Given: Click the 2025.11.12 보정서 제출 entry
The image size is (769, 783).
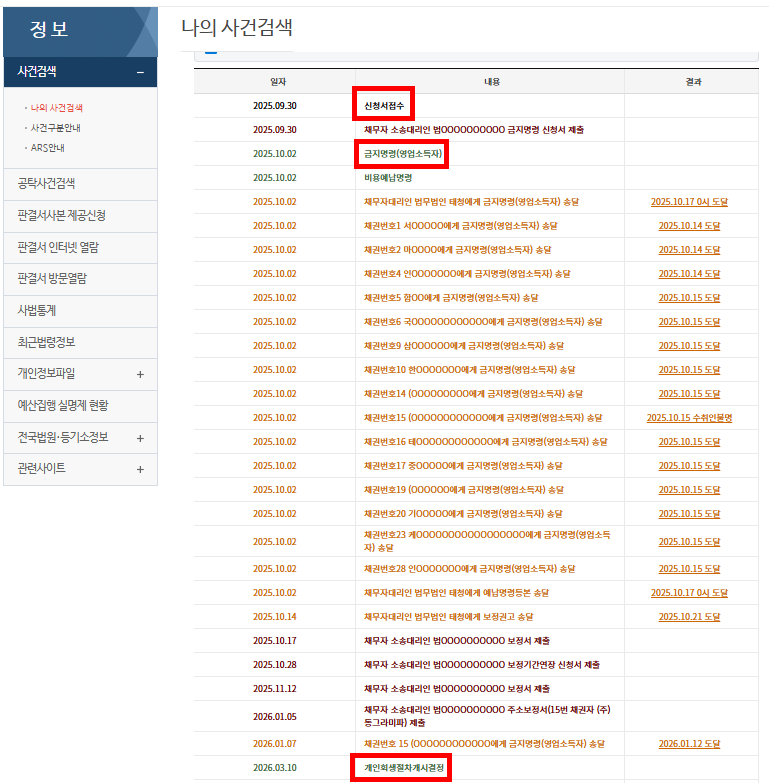Looking at the screenshot, I should tap(456, 689).
